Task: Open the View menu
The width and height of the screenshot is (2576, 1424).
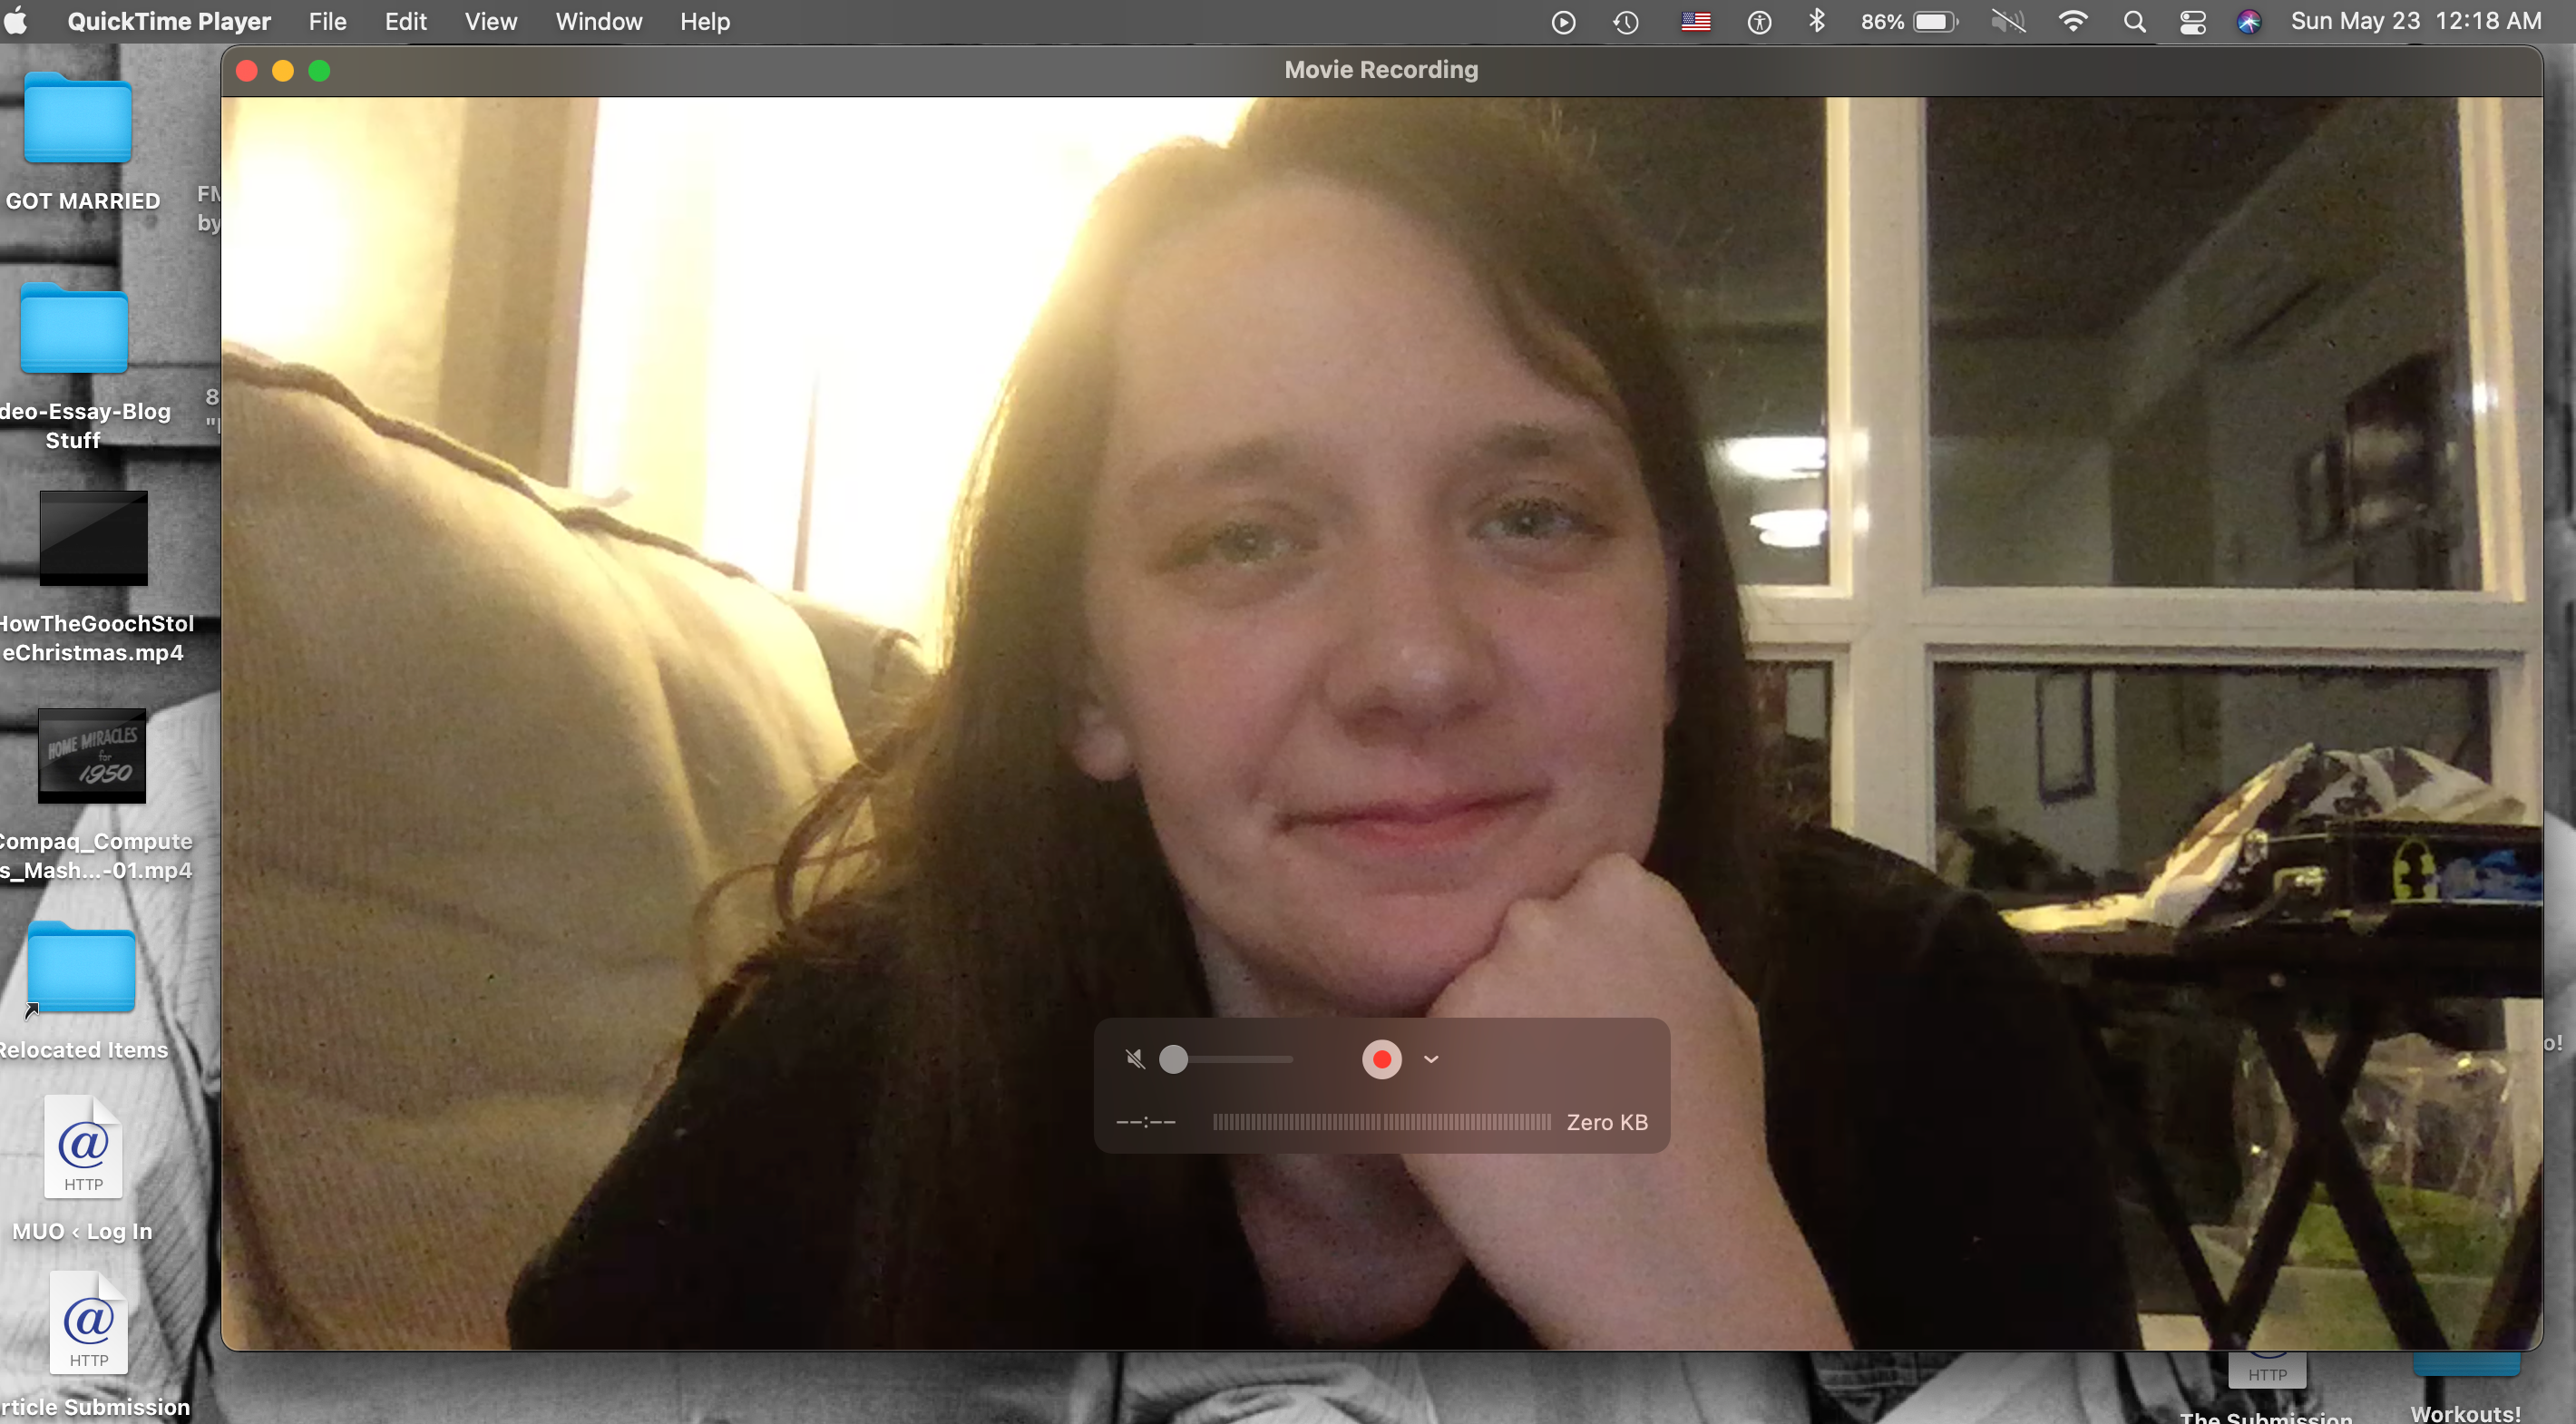Action: point(490,21)
